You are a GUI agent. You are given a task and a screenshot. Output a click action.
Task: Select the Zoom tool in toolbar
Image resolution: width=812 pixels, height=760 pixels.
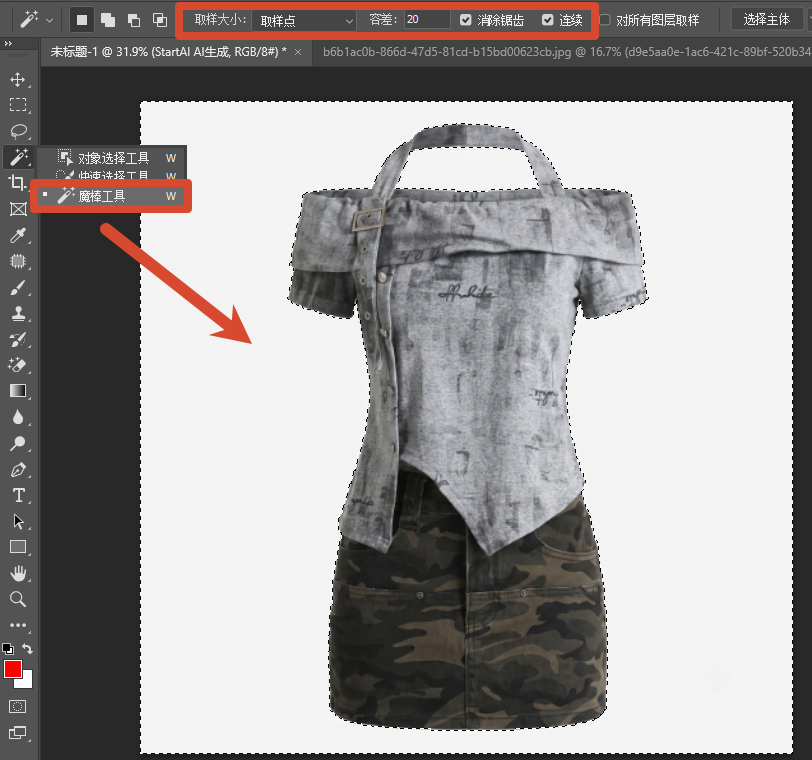click(18, 599)
